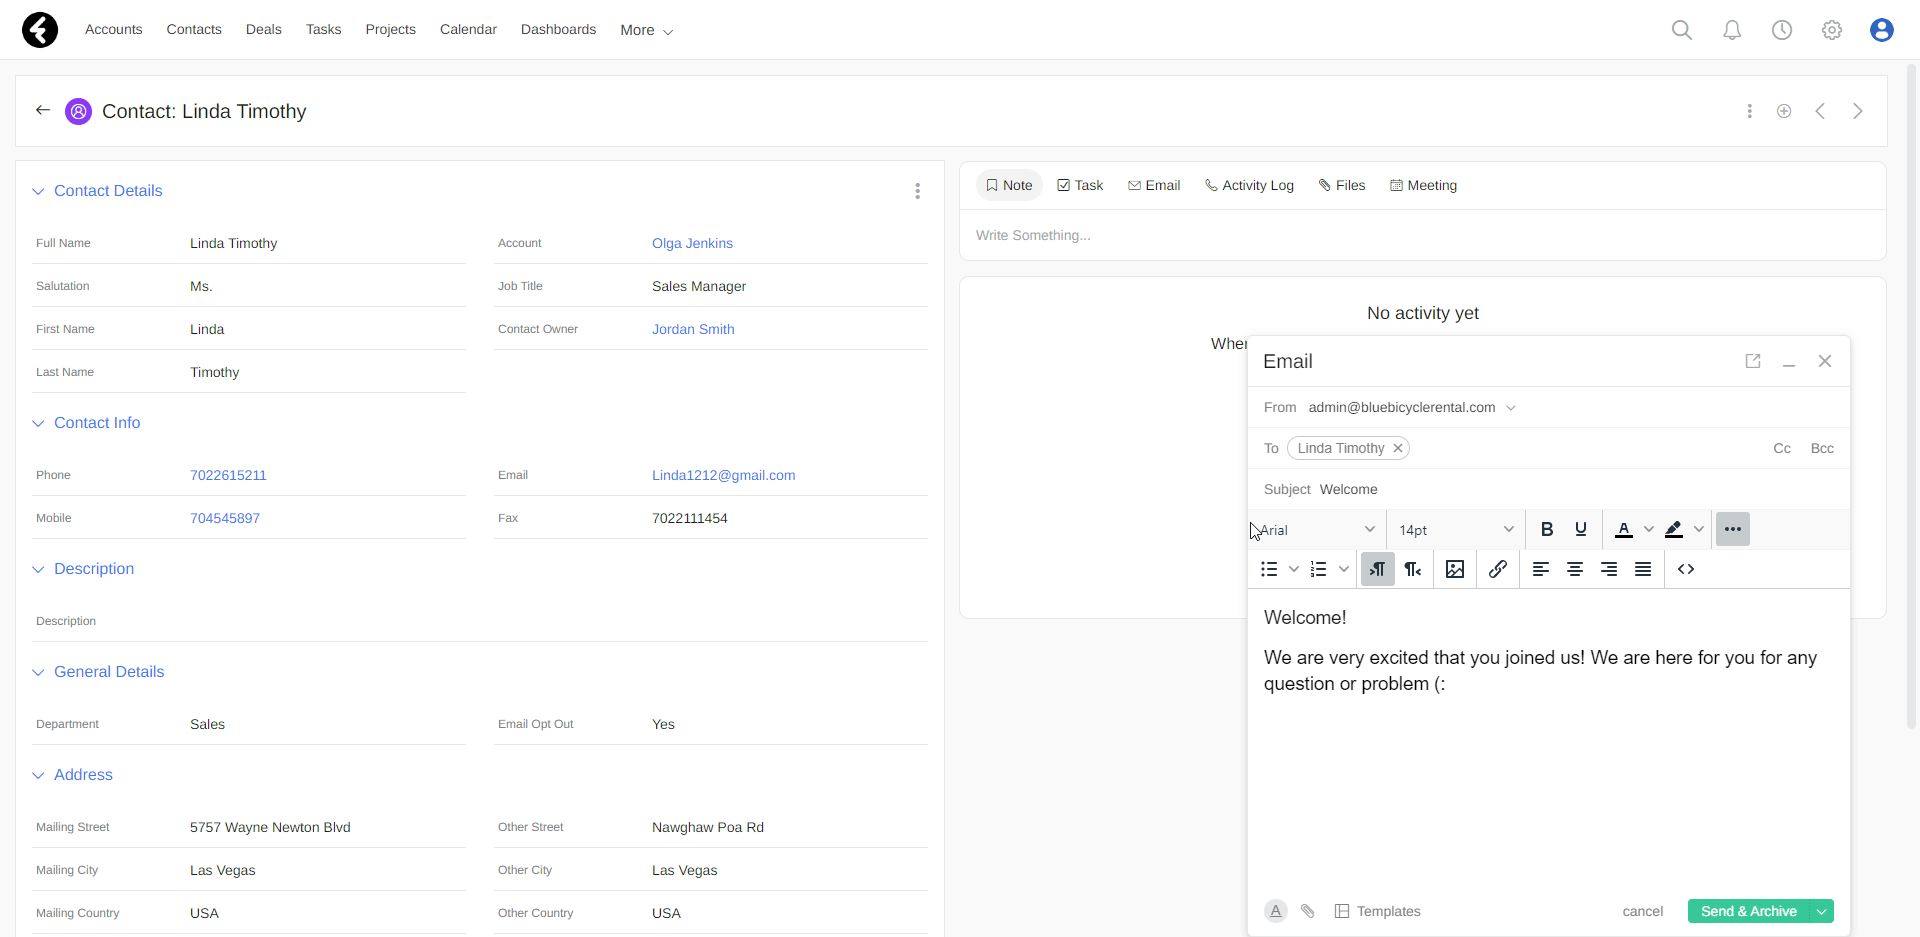Open the font size dropdown
1920x937 pixels.
(1455, 529)
